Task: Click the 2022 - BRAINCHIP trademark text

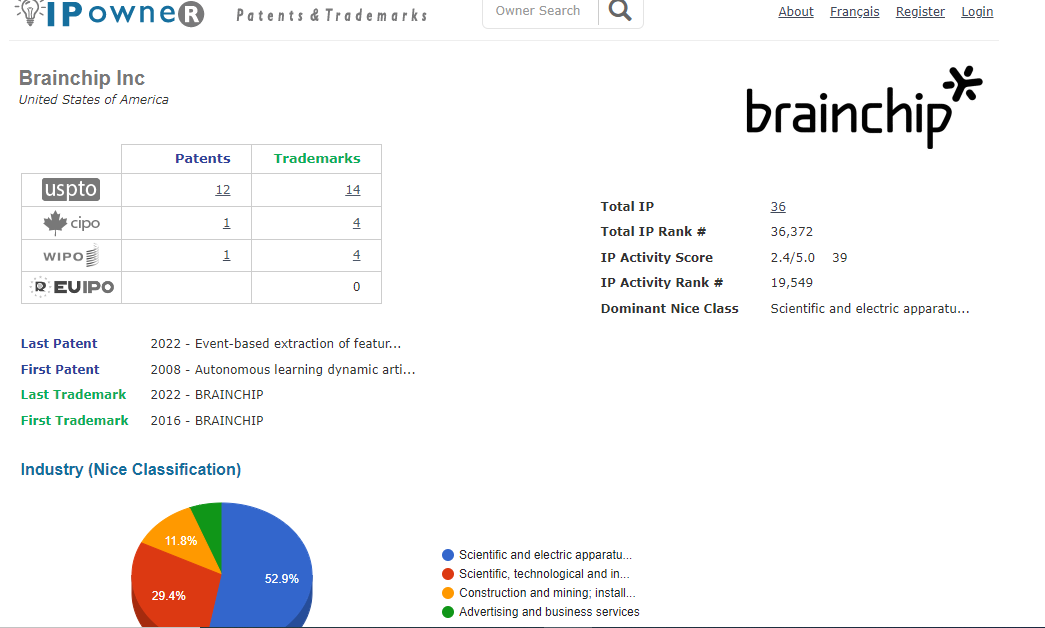Action: 207,395
